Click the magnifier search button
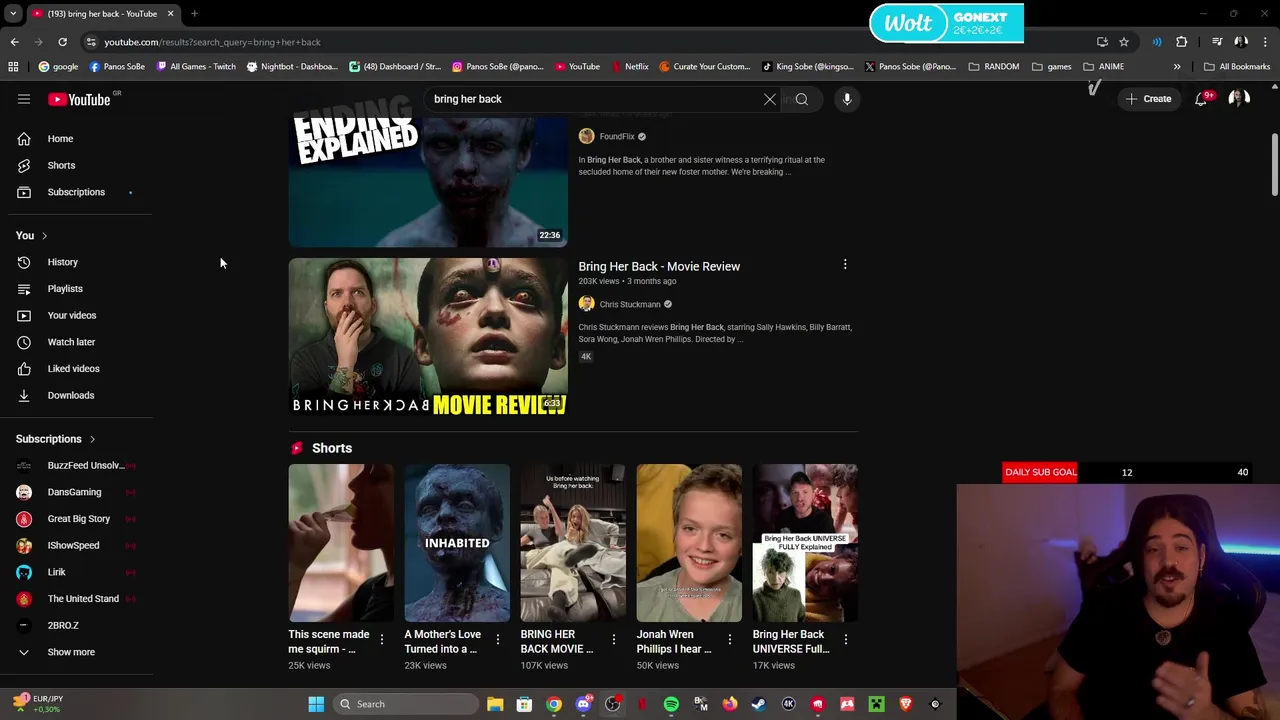 pyautogui.click(x=802, y=99)
